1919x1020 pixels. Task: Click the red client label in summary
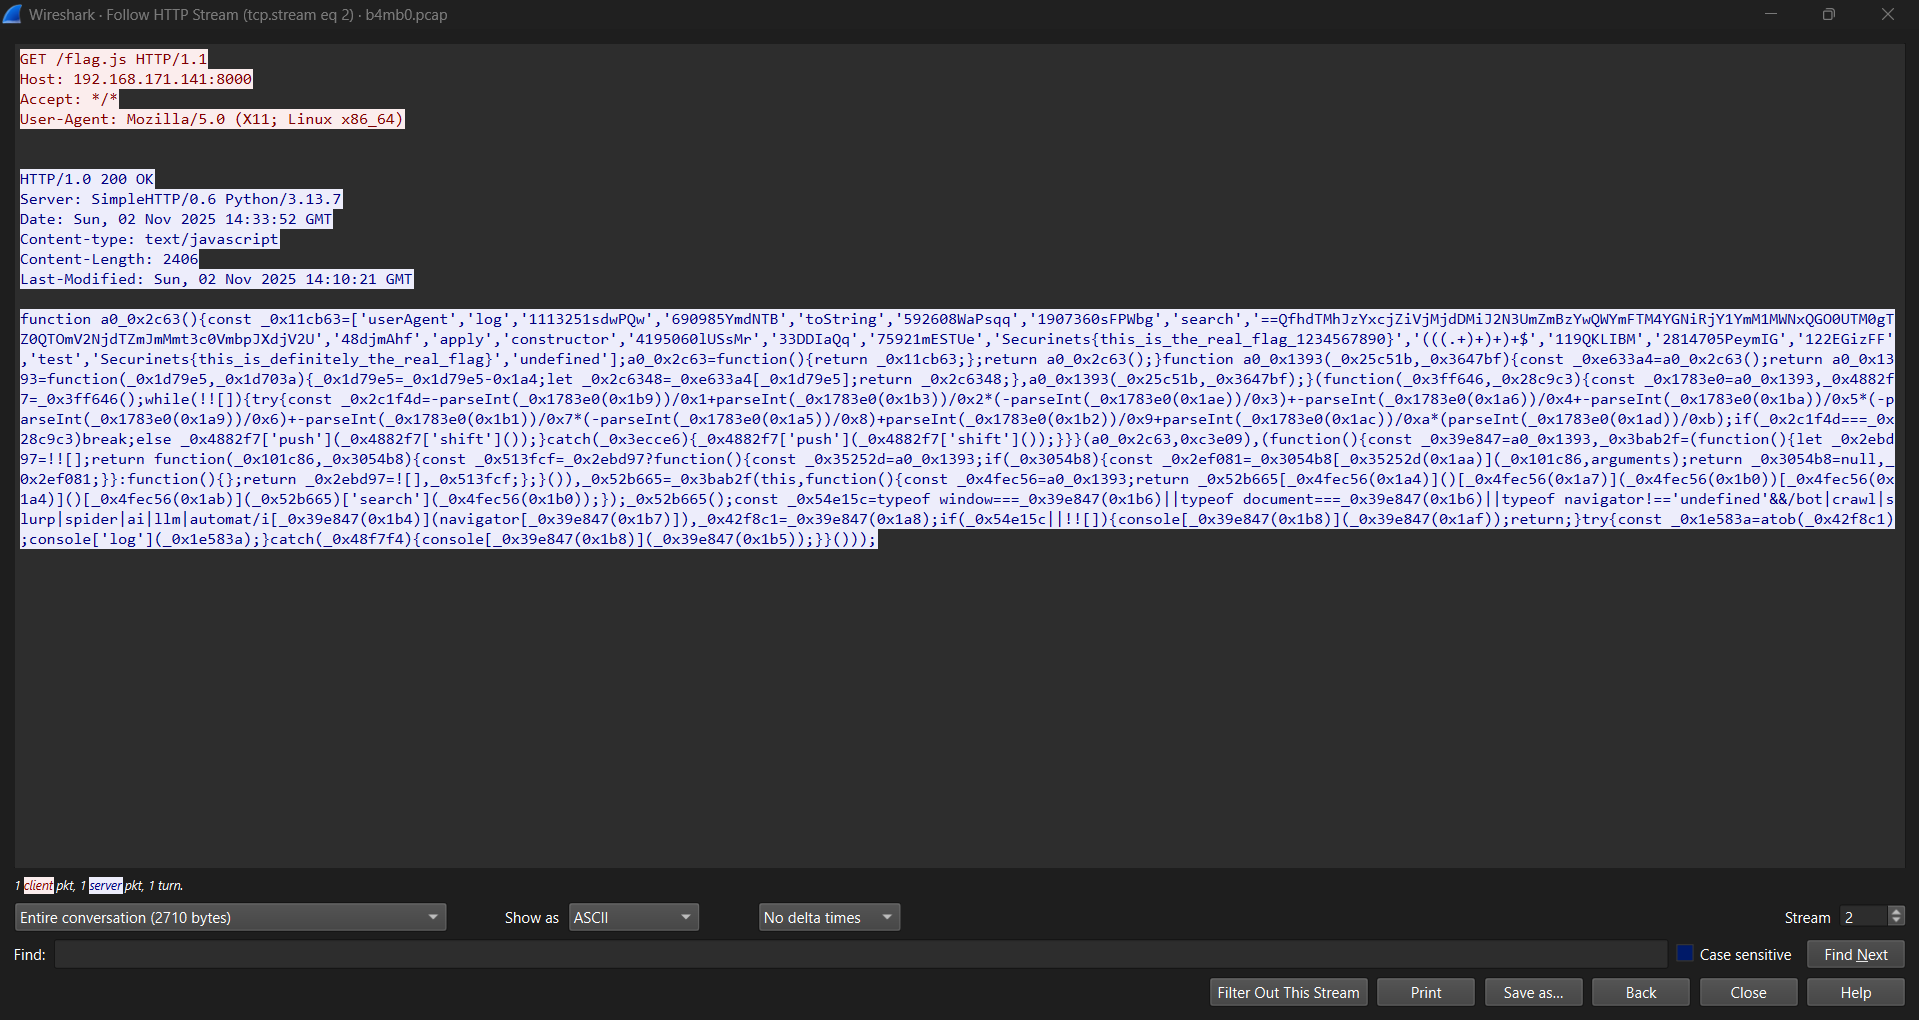coord(39,885)
